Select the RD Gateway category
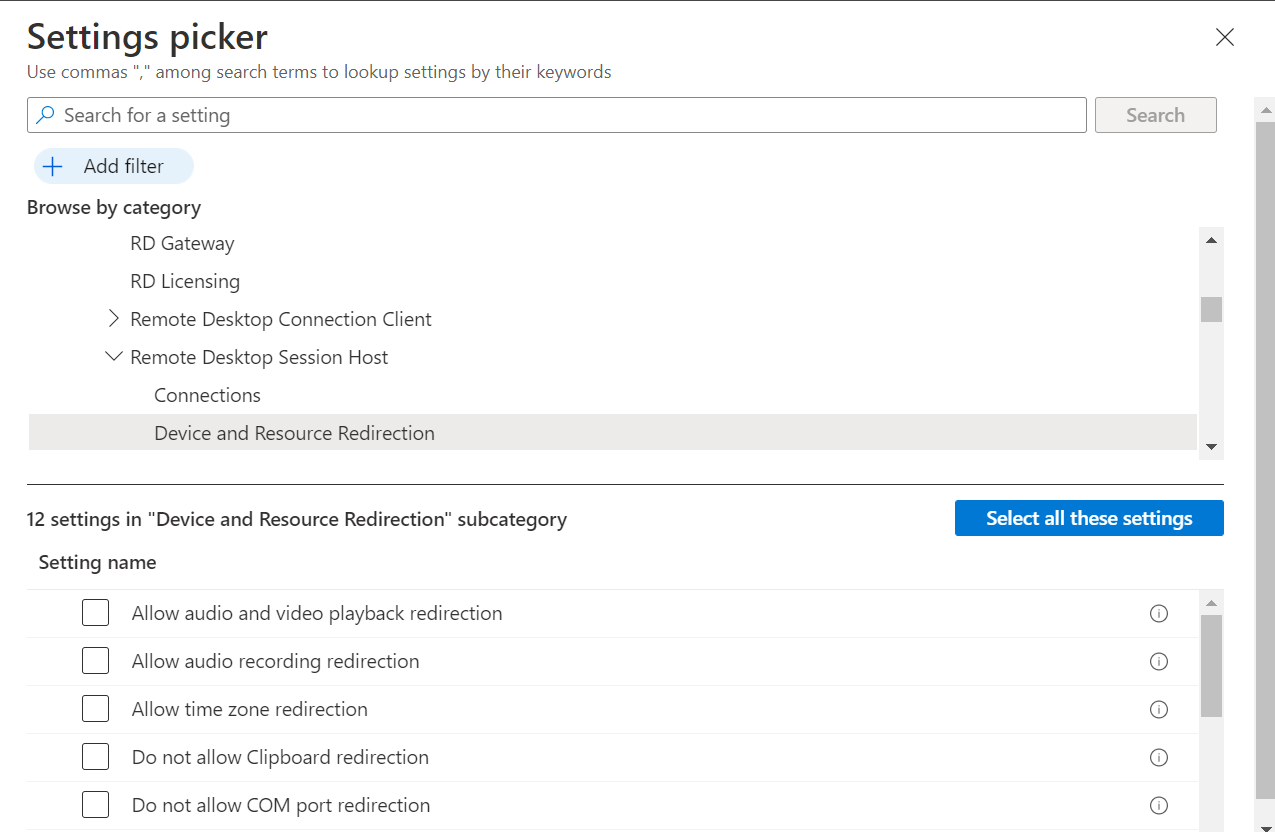 pos(182,243)
